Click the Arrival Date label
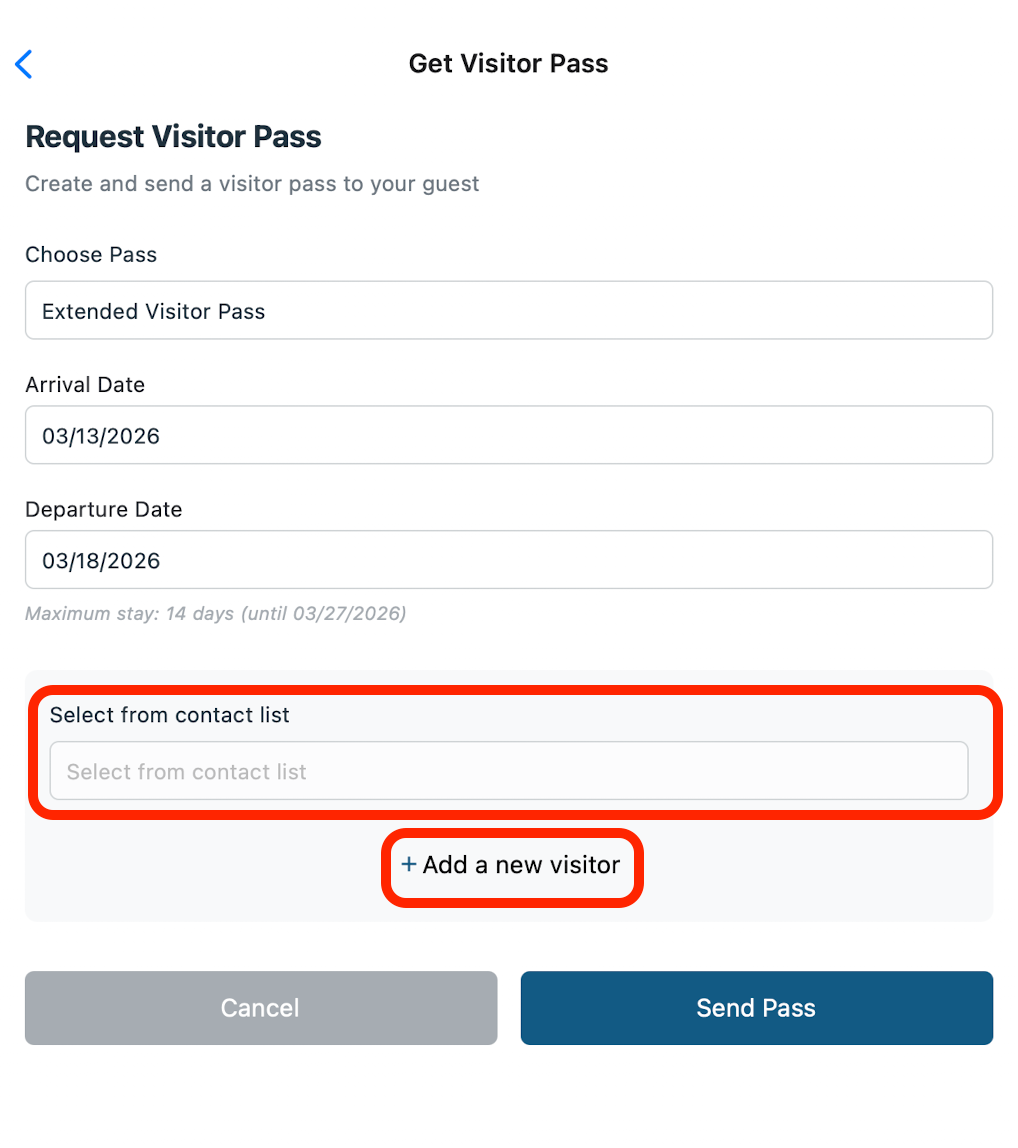 pos(85,385)
